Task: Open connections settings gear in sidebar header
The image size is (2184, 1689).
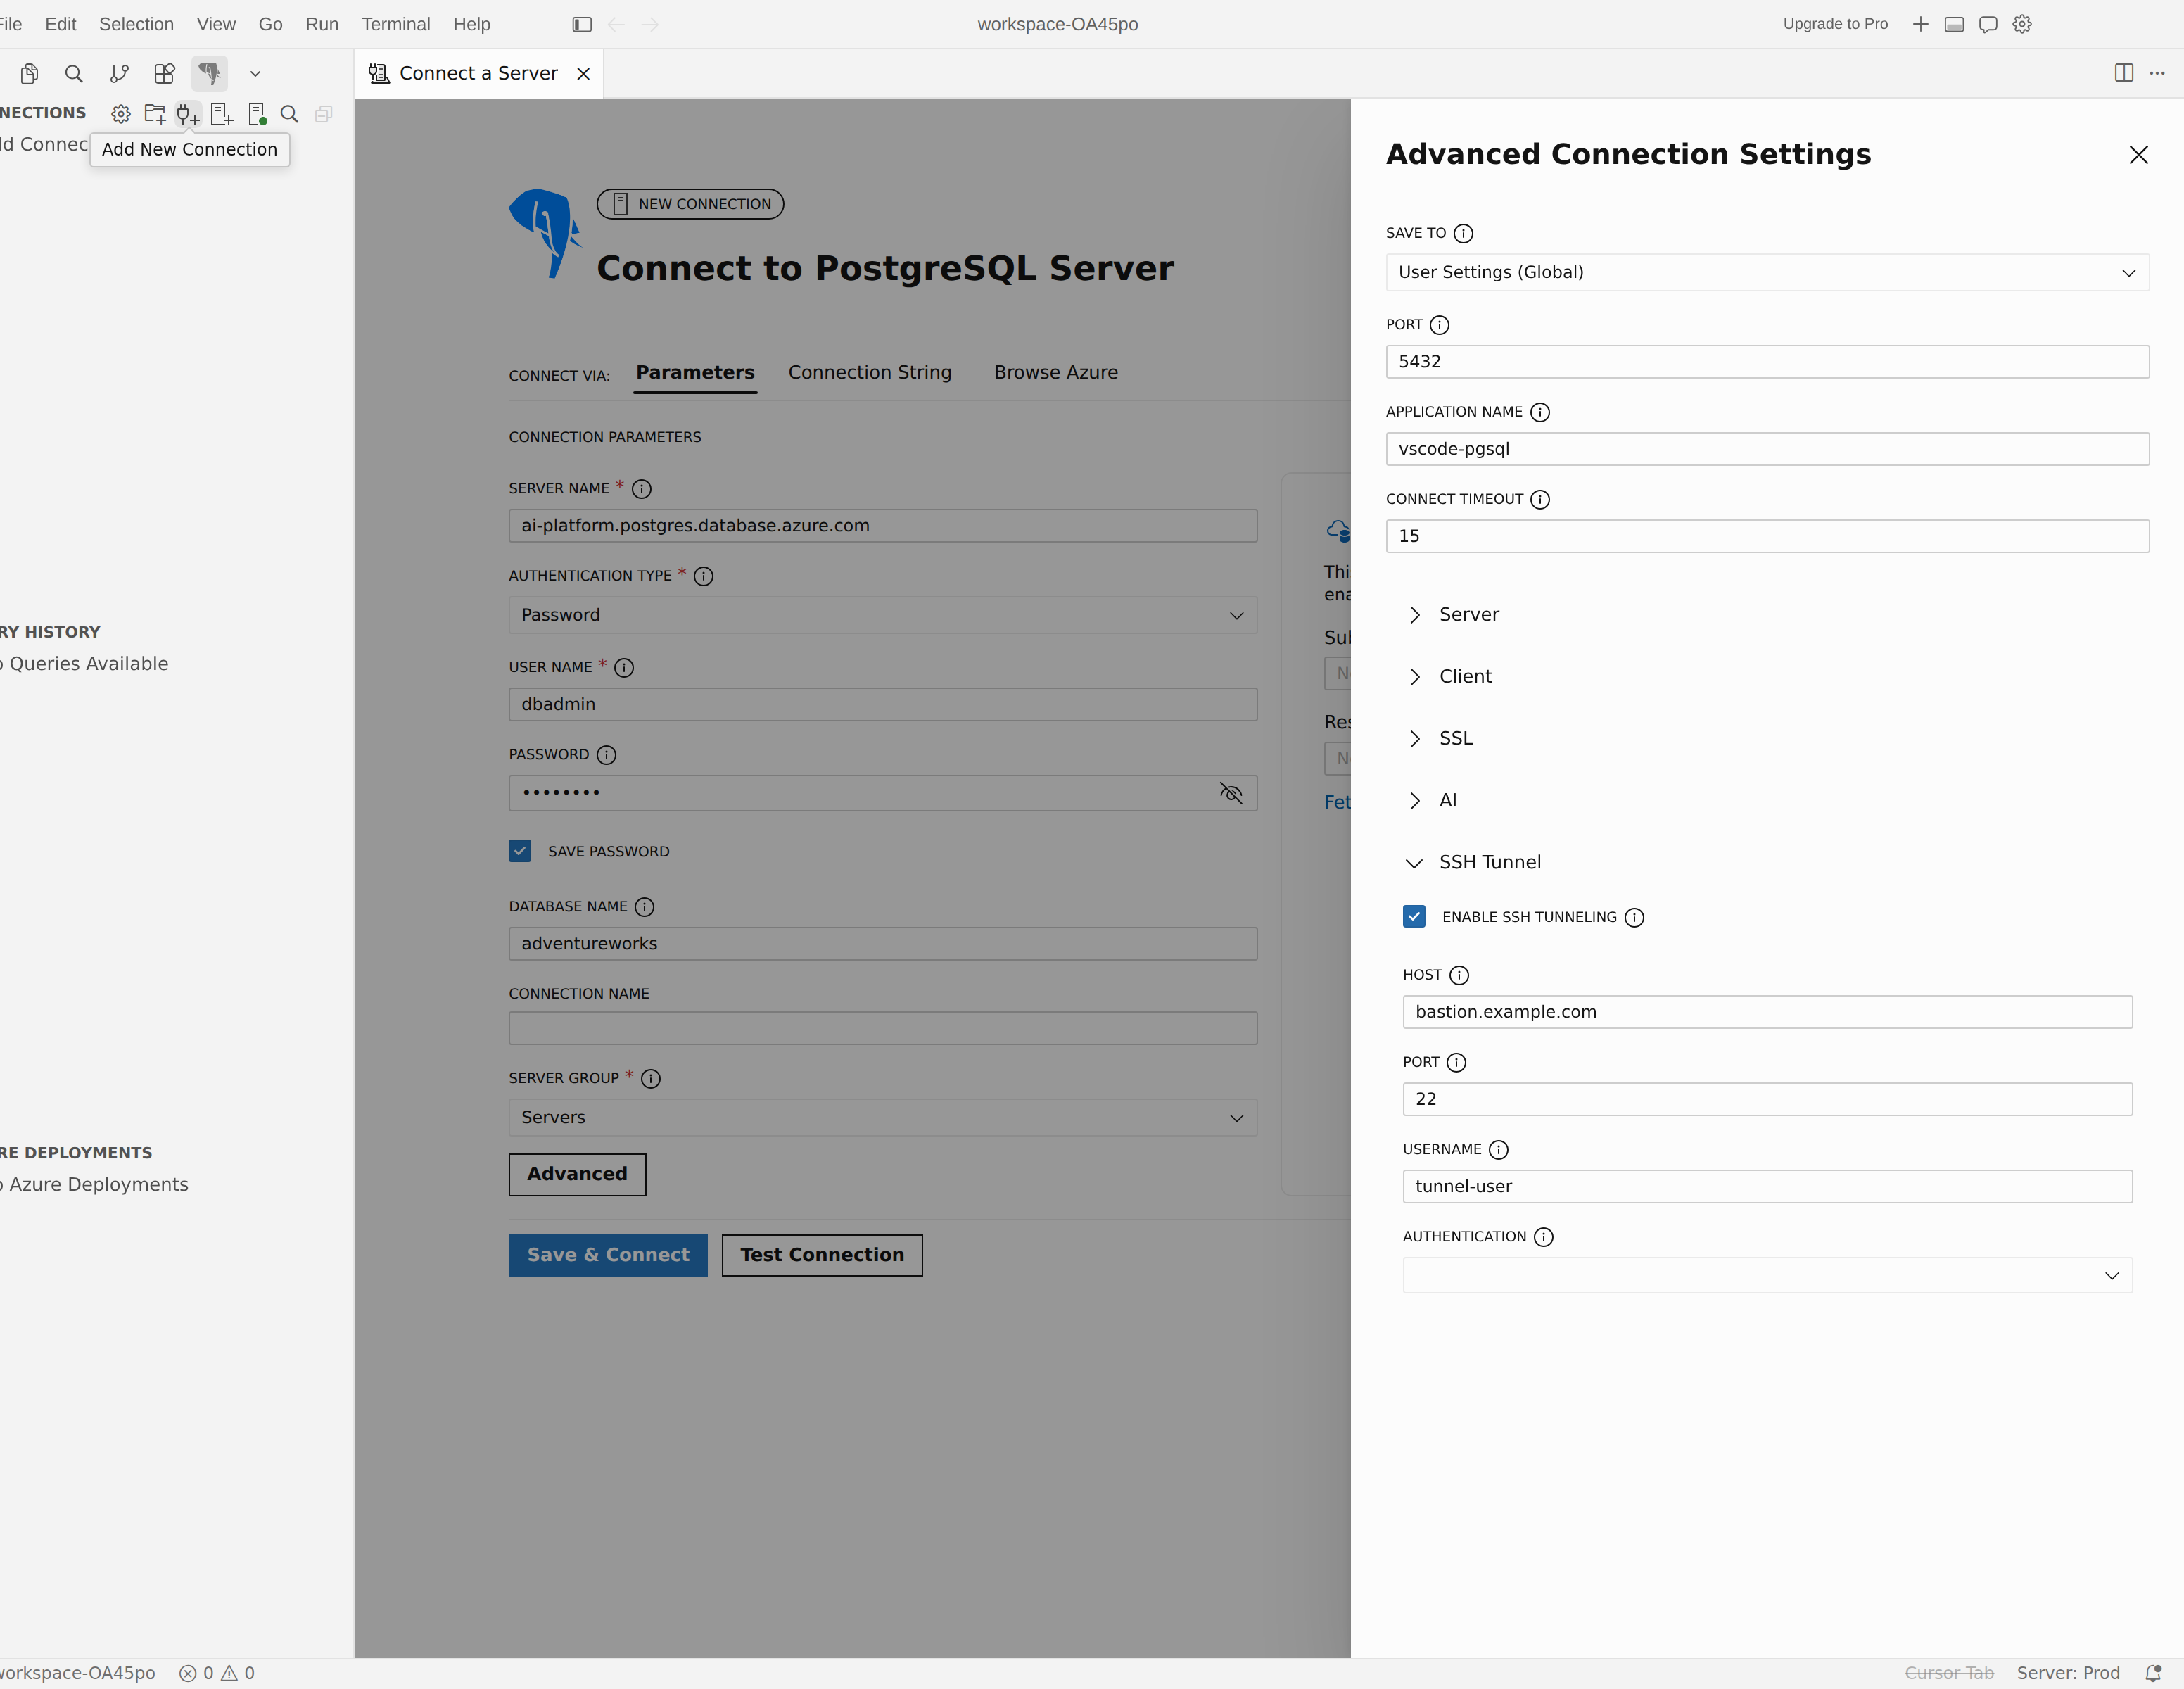Action: pos(121,114)
